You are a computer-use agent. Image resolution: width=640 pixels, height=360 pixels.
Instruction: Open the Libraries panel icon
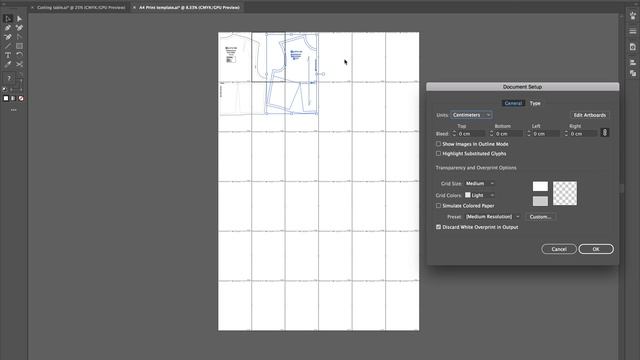[633, 17]
